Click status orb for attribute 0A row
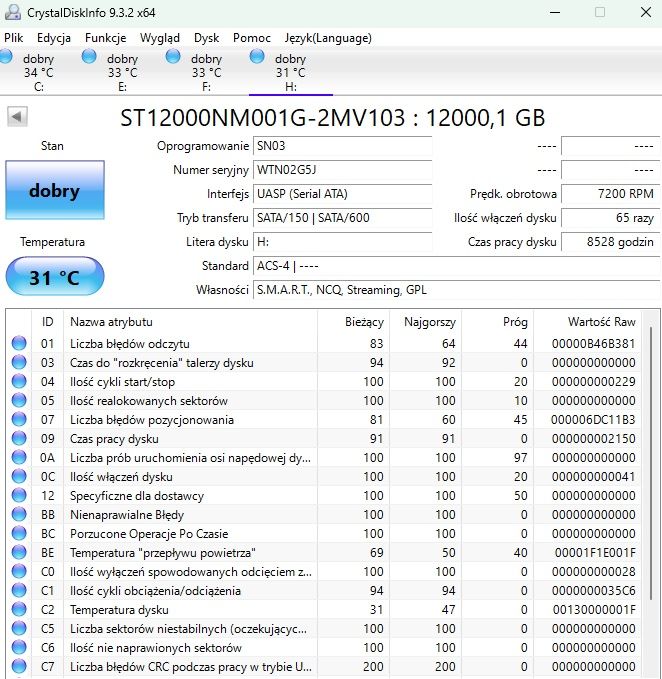The height and width of the screenshot is (679, 662). click(19, 457)
